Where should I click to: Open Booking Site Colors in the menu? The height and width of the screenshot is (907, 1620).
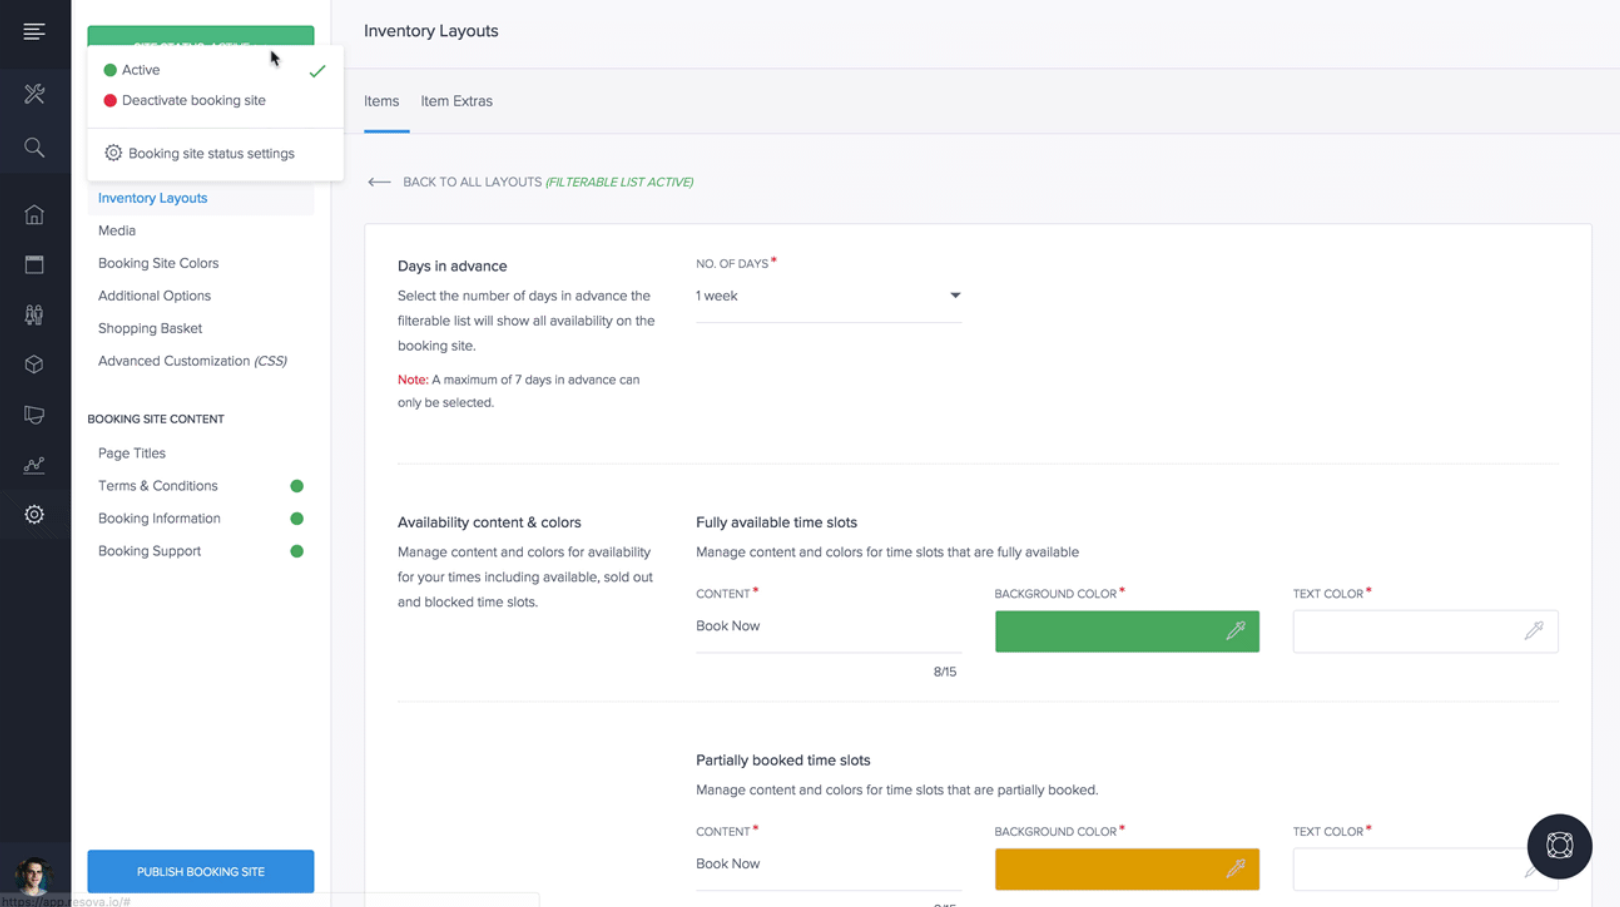click(158, 263)
